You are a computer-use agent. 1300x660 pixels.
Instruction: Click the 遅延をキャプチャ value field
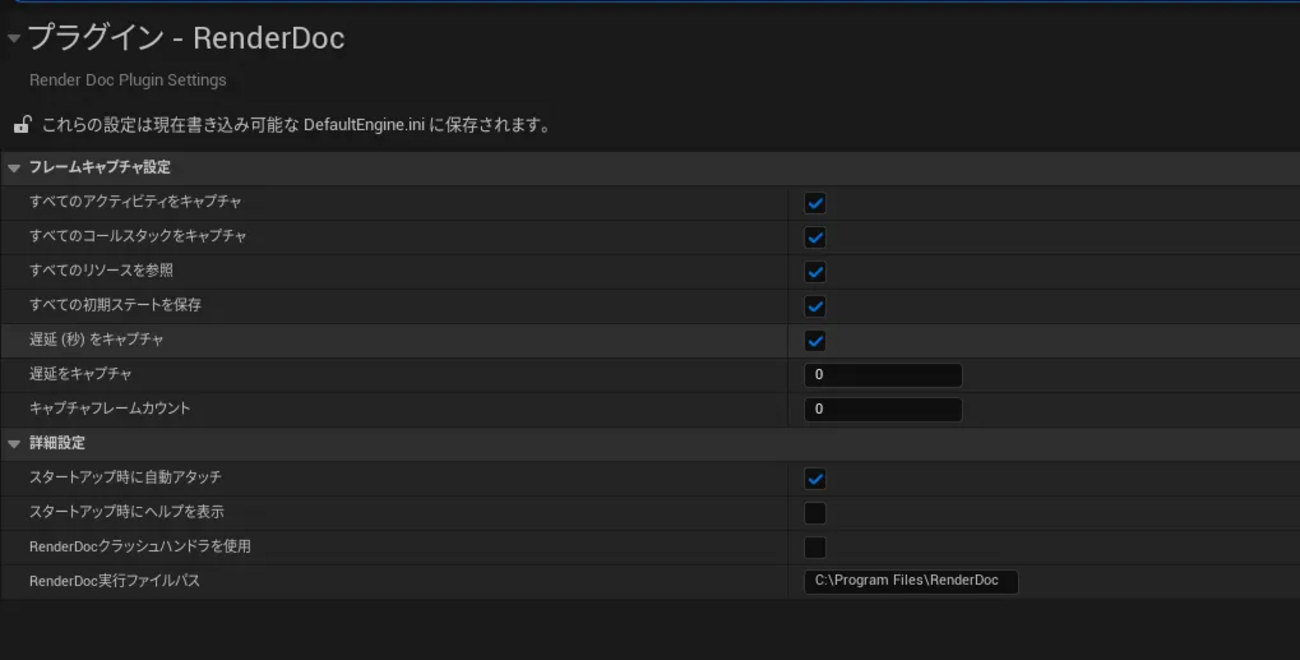point(883,374)
